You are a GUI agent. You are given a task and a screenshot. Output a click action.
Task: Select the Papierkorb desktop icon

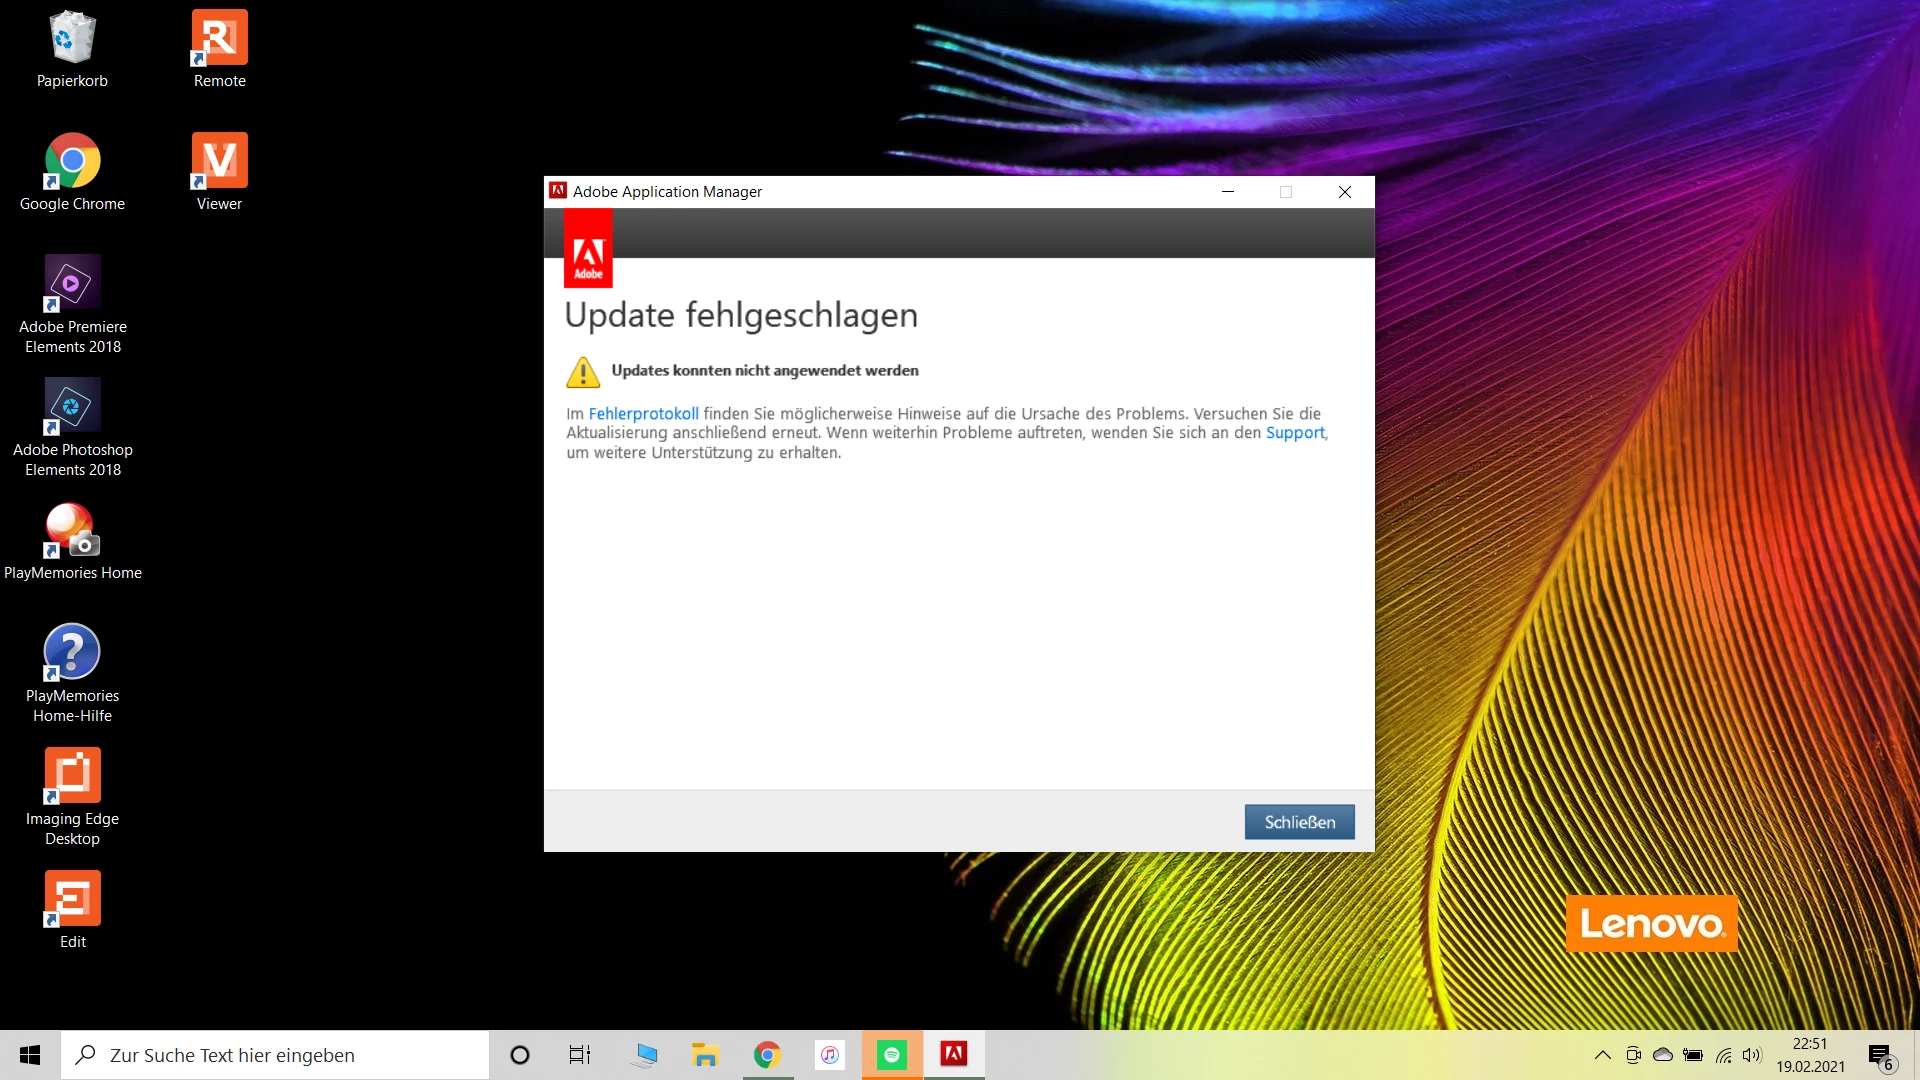pyautogui.click(x=72, y=50)
